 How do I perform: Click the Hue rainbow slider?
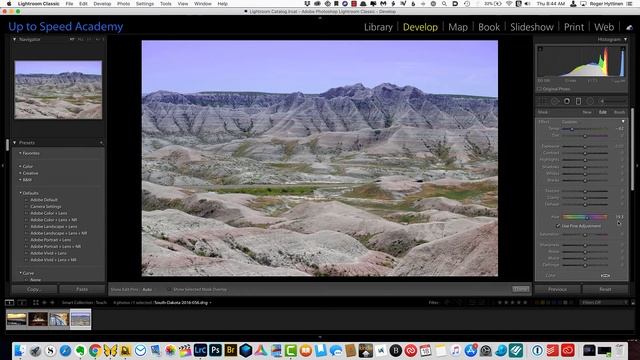pyautogui.click(x=585, y=217)
